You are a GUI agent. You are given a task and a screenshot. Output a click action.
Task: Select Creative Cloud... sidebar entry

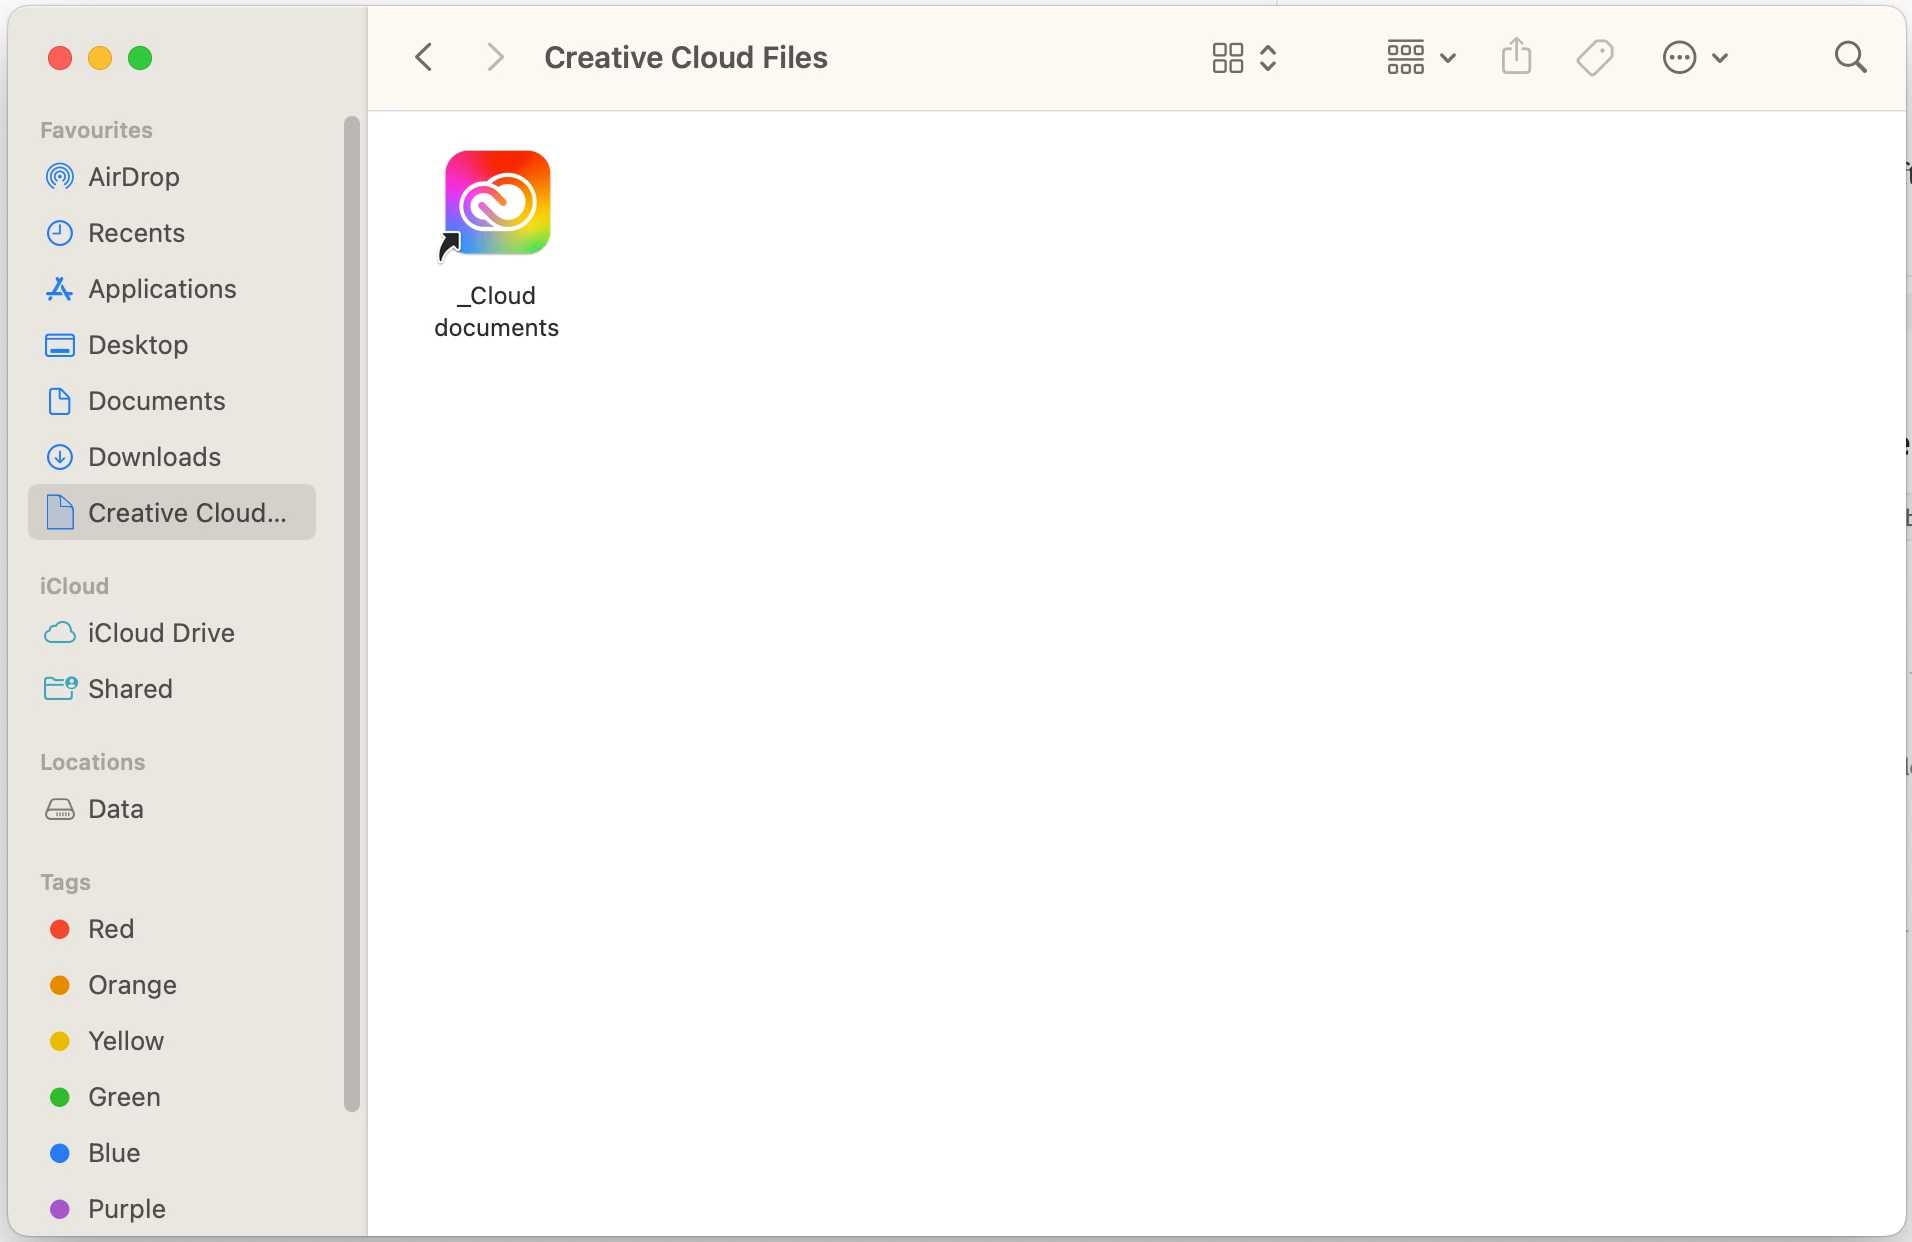[x=172, y=513]
